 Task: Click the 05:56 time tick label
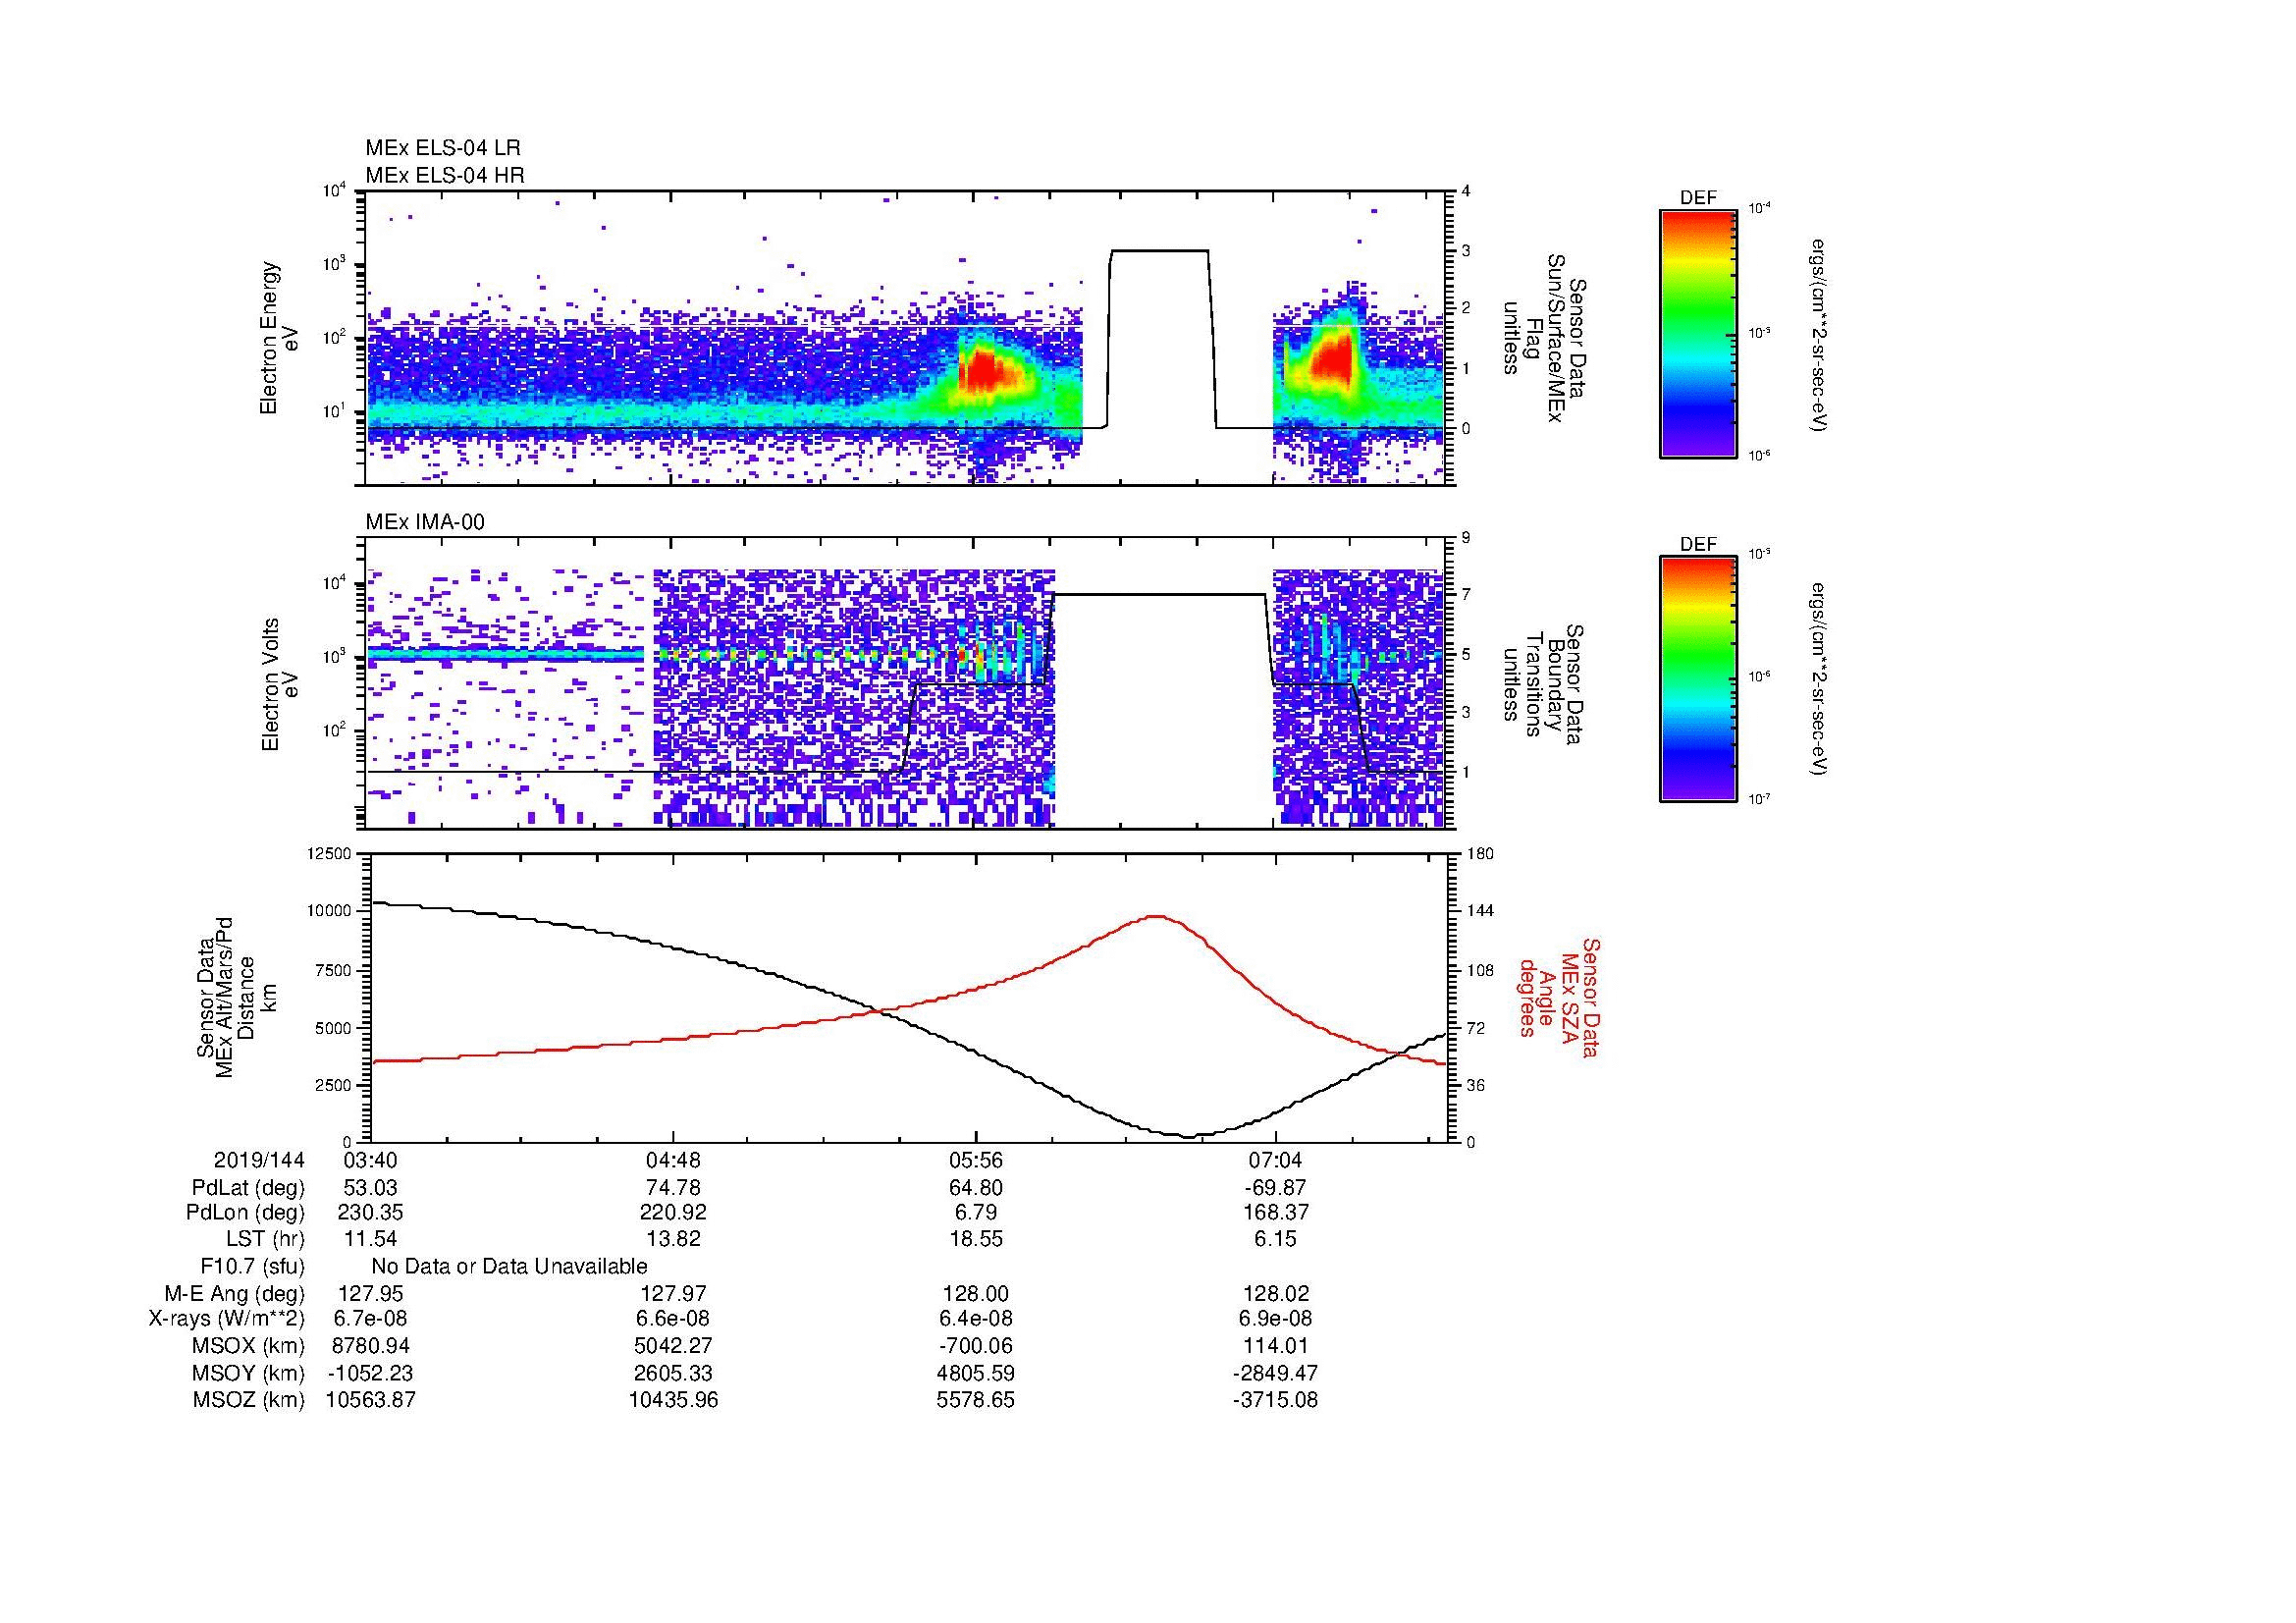pos(975,1160)
